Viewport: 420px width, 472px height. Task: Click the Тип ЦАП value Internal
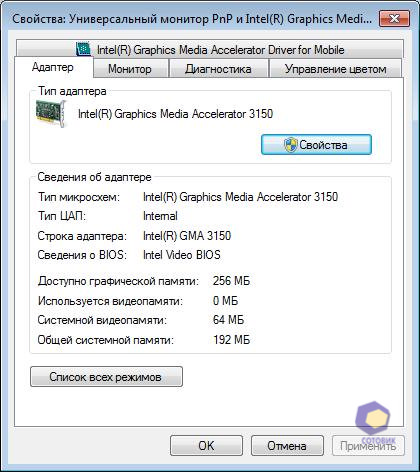tap(160, 216)
